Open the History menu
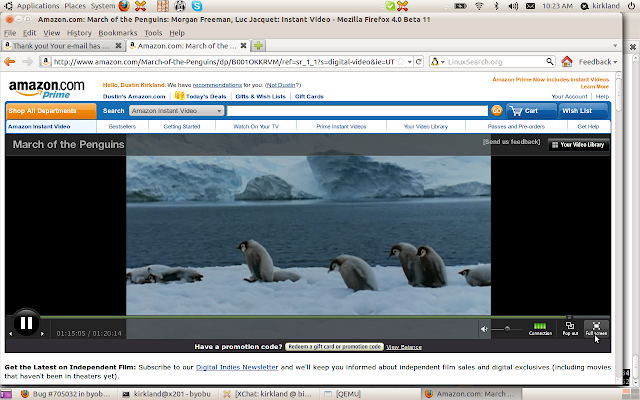 (x=79, y=33)
